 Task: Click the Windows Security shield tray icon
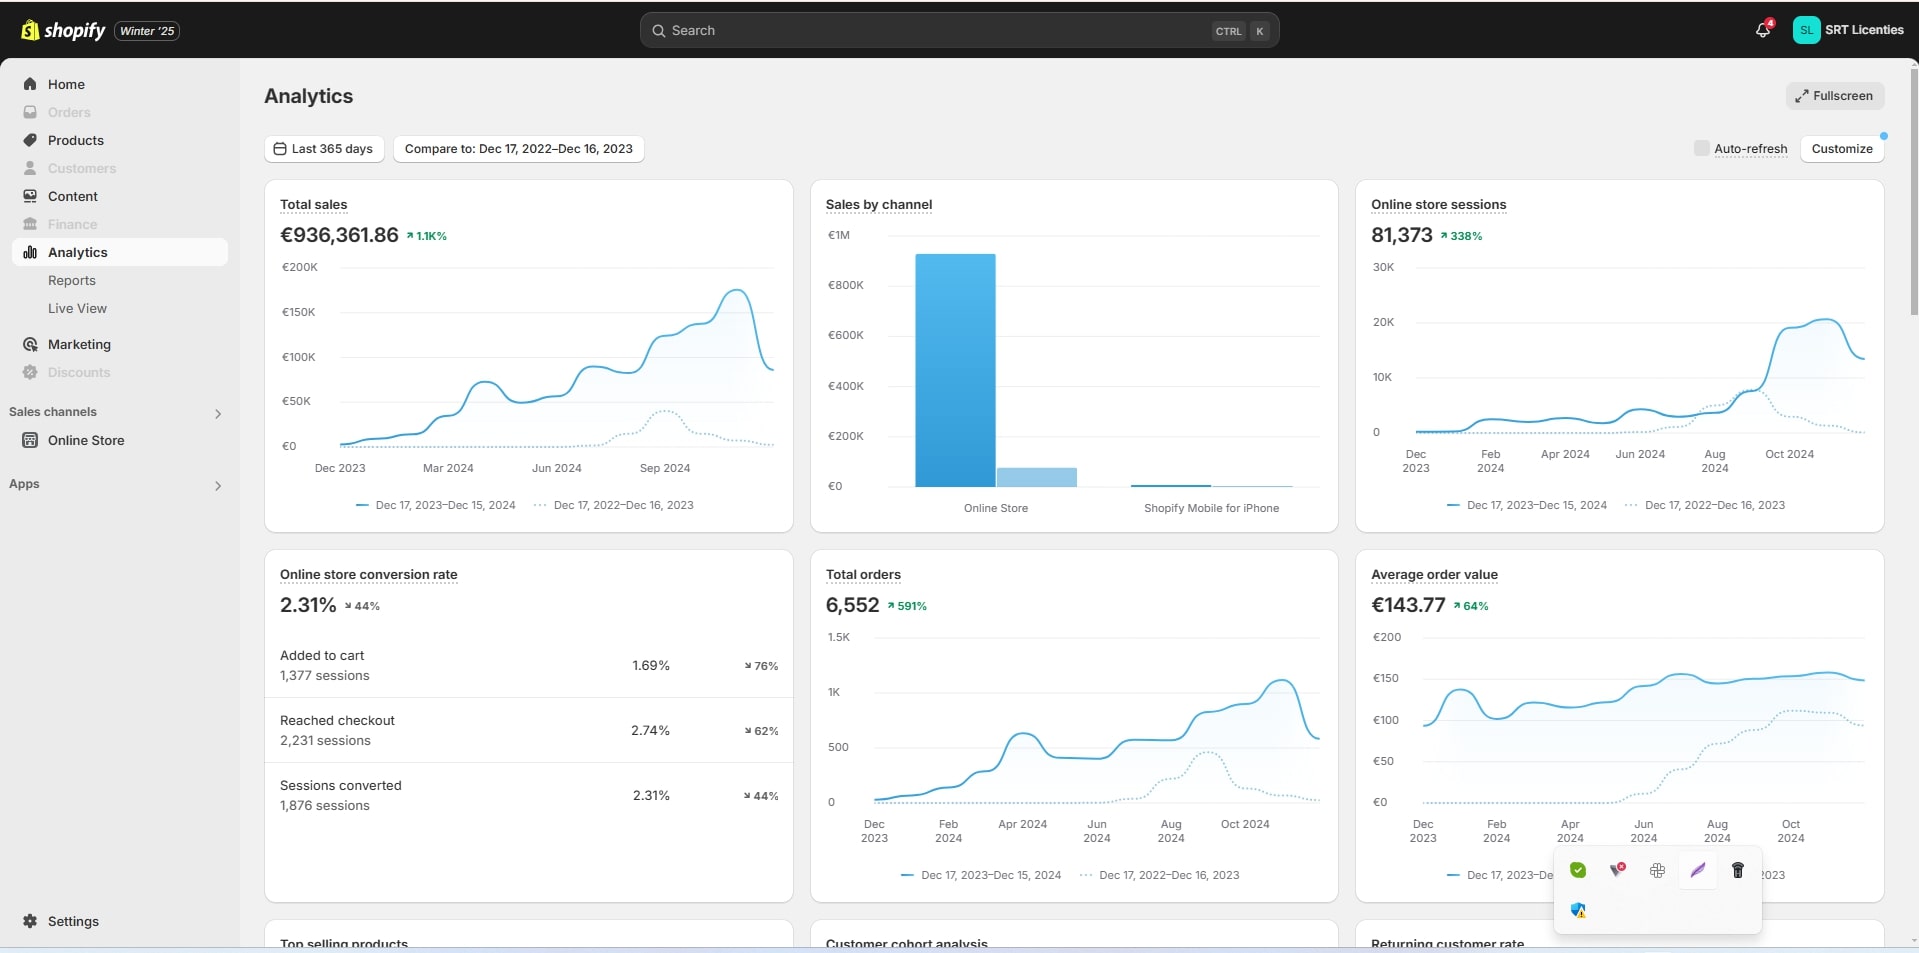click(1578, 910)
